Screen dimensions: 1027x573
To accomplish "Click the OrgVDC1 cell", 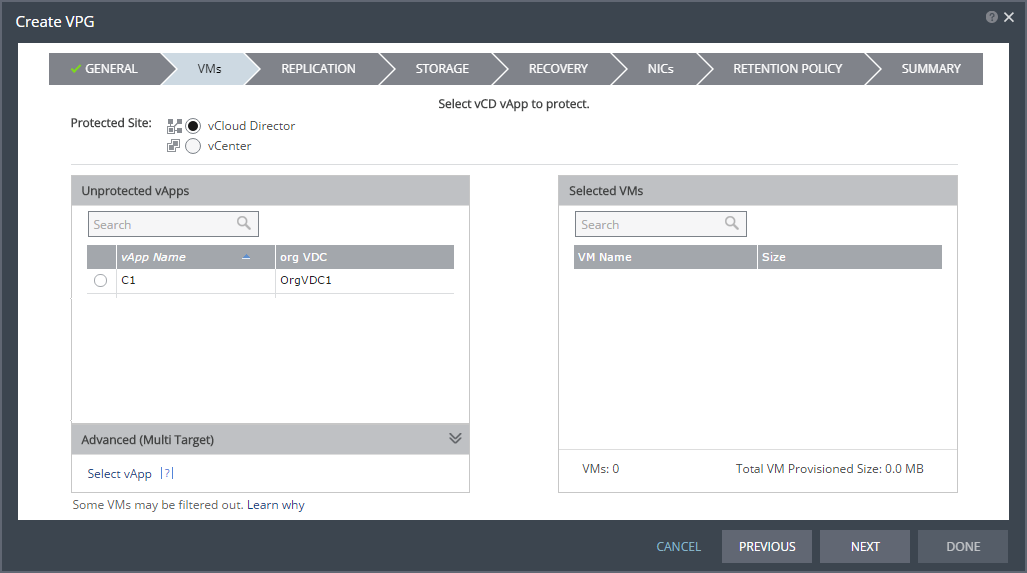I will tap(365, 280).
